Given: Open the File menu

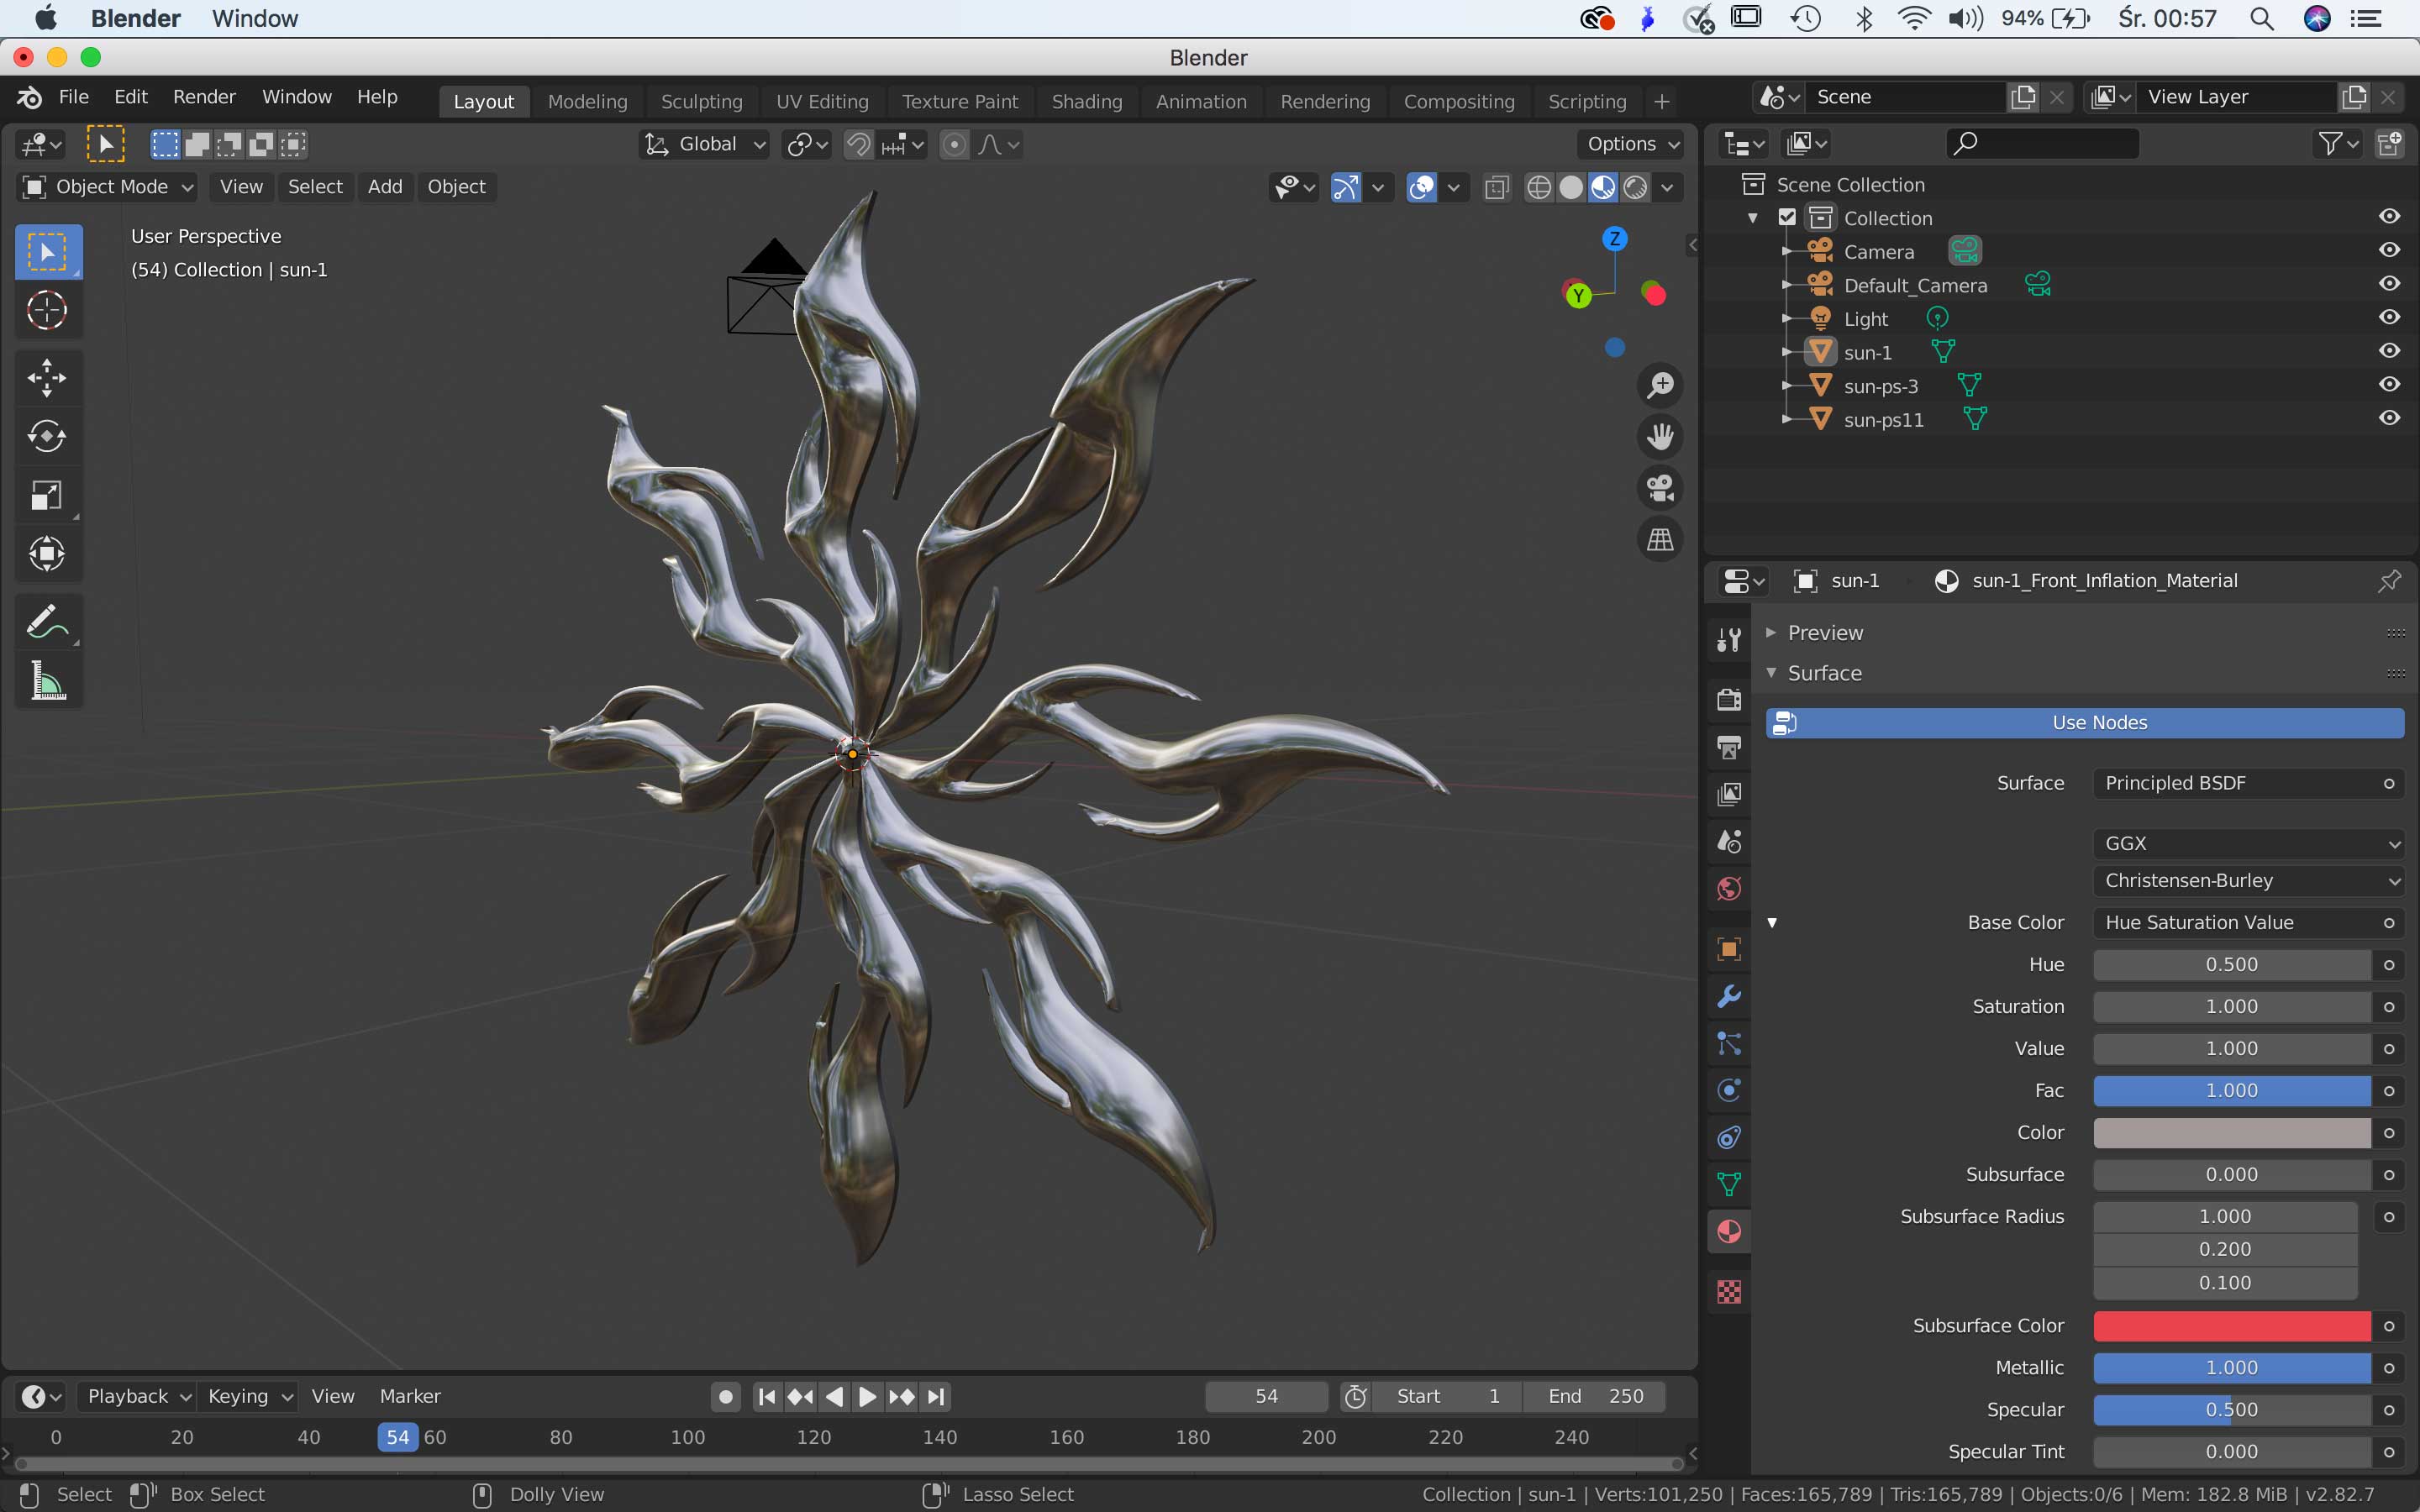Looking at the screenshot, I should coord(74,97).
